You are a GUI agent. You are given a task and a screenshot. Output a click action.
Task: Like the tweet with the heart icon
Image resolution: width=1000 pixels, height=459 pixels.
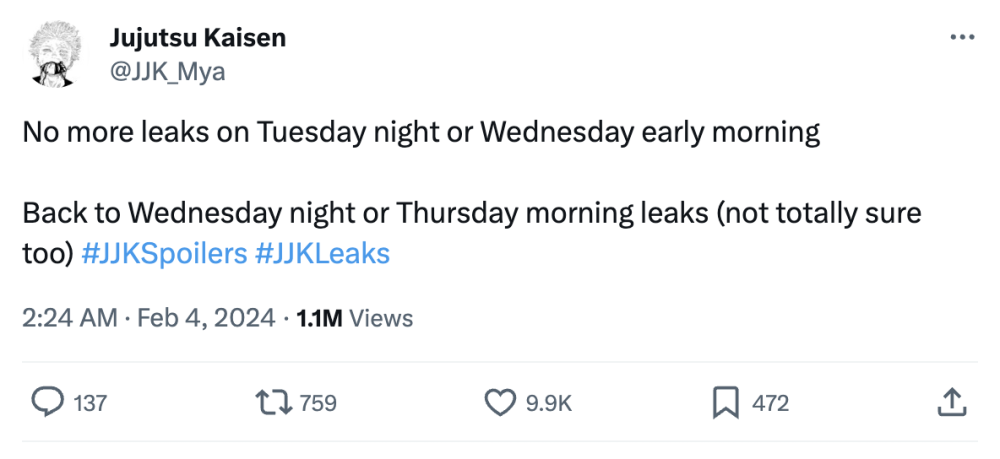[498, 402]
